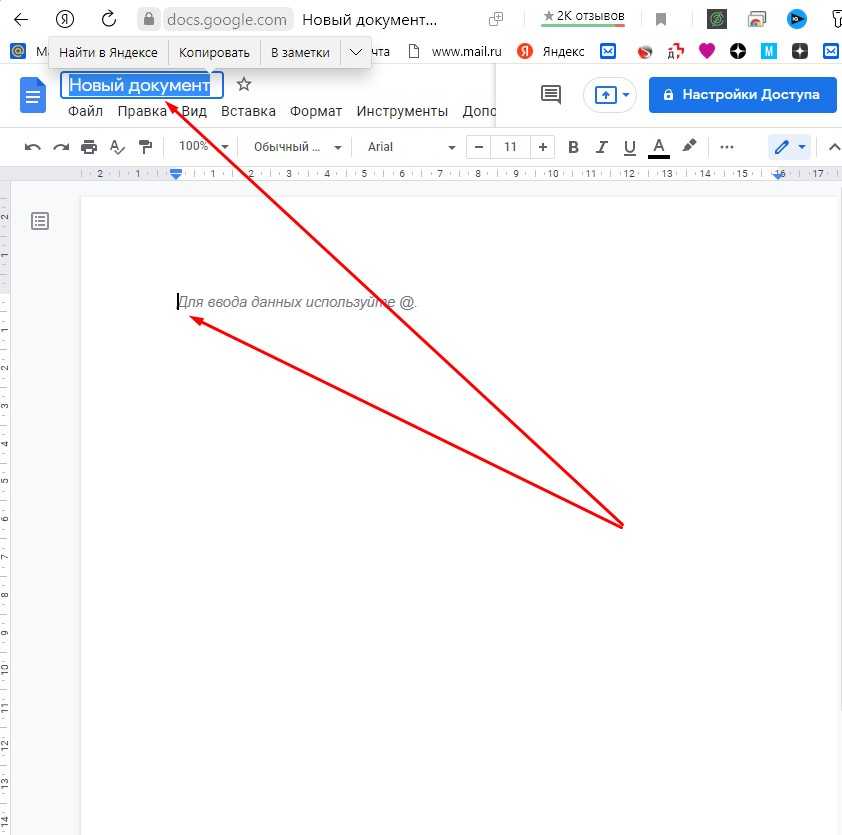Click the highlight color marker icon
Image resolution: width=842 pixels, height=835 pixels.
point(689,147)
